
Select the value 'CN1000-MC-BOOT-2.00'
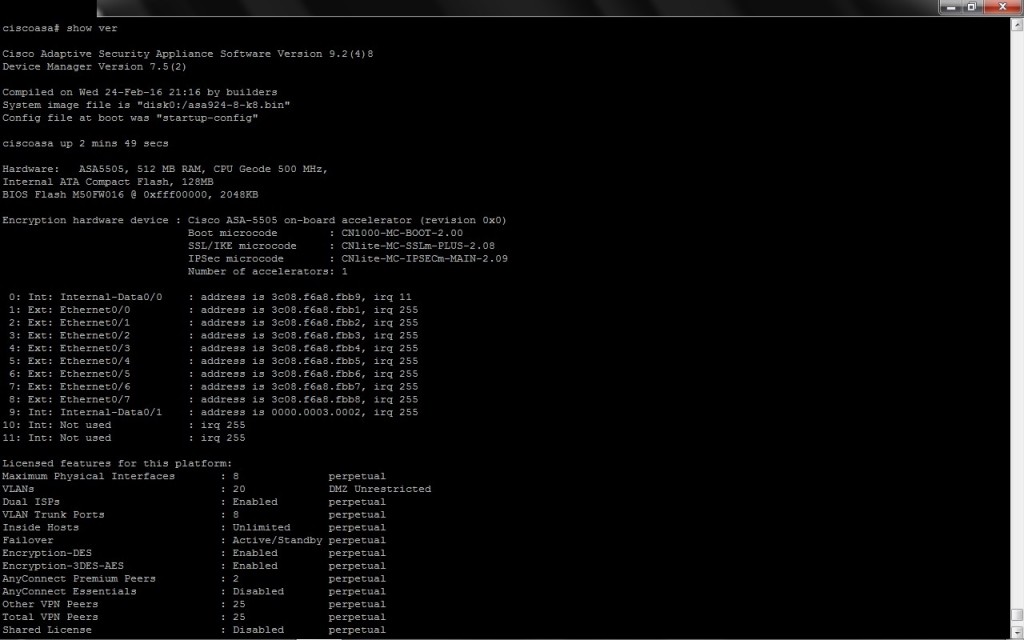tap(402, 233)
